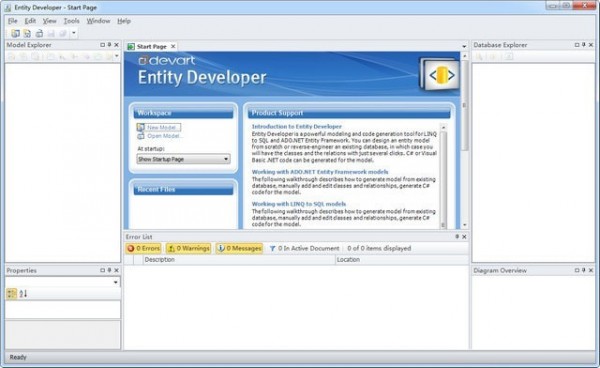The height and width of the screenshot is (368, 600).
Task: Pin the Error List panel
Action: (x=457, y=237)
